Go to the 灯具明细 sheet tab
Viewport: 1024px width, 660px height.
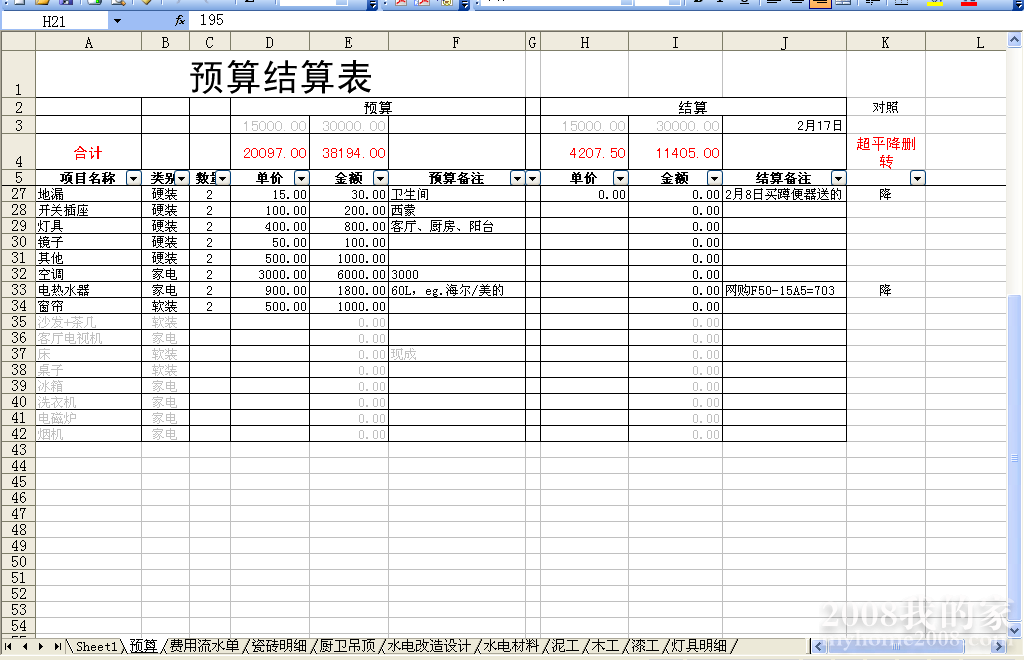(x=699, y=647)
